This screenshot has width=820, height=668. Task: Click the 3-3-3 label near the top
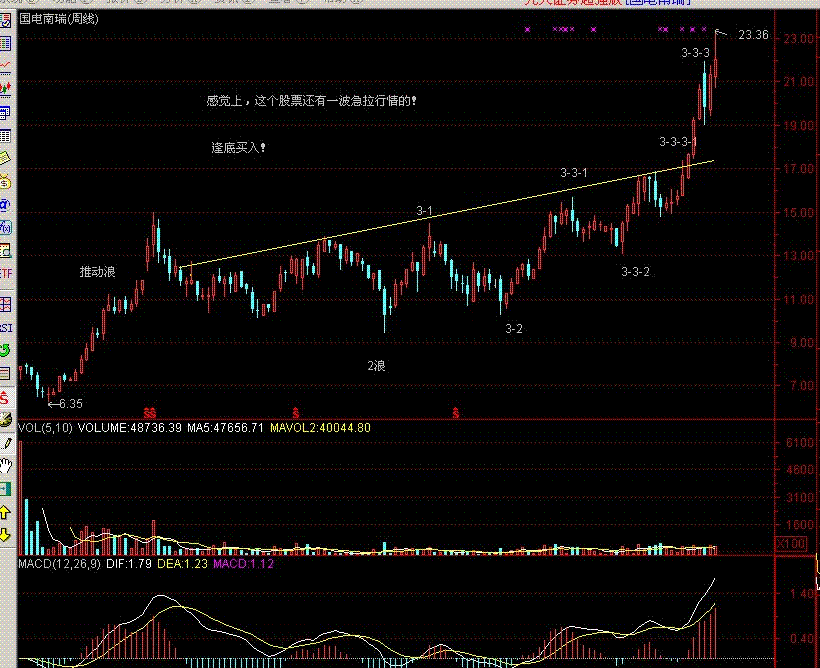(696, 53)
